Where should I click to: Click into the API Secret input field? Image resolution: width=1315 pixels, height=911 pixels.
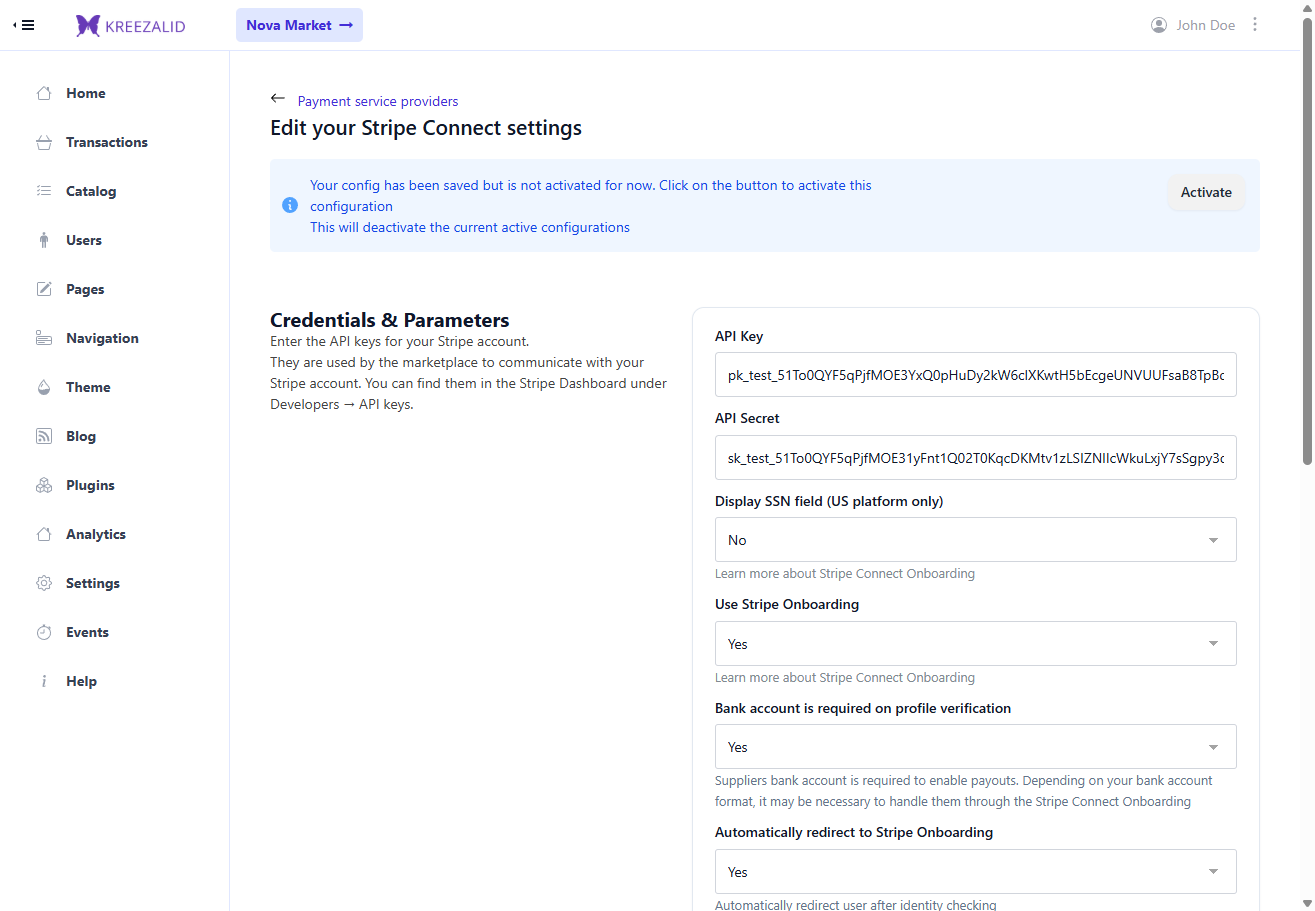click(x=975, y=458)
